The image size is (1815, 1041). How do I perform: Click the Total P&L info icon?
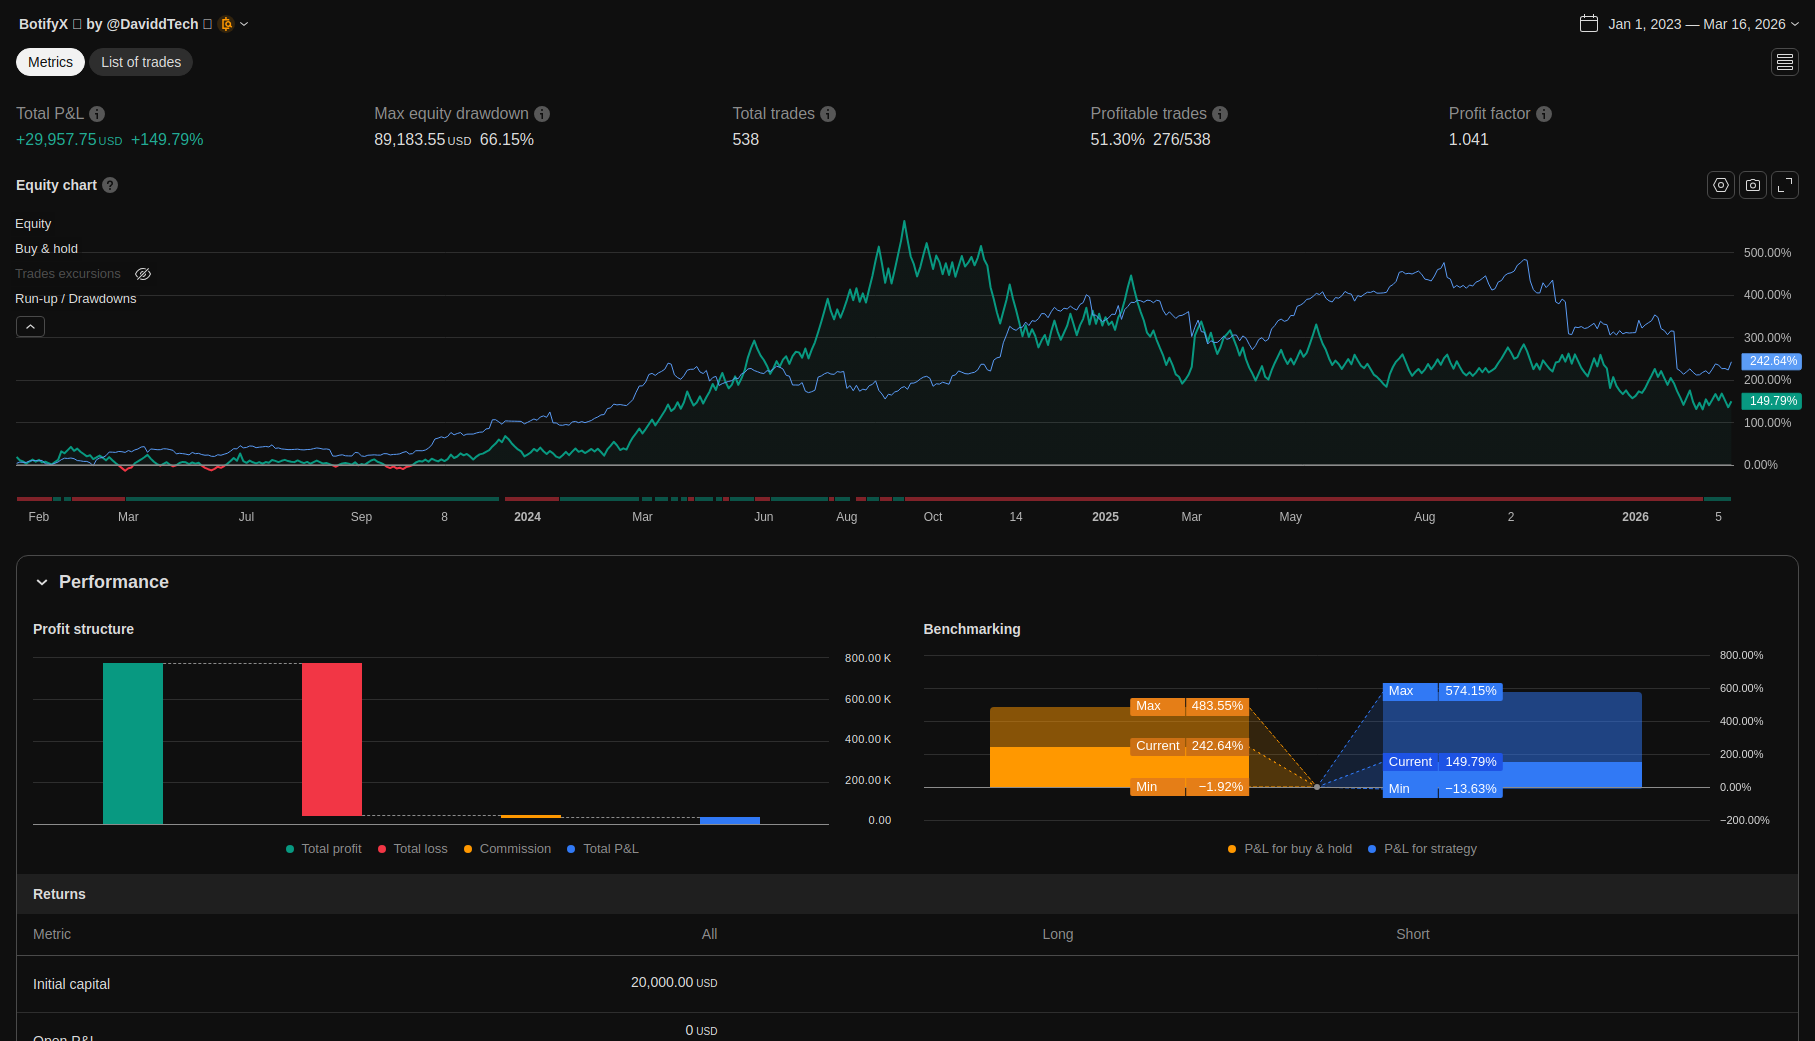(x=97, y=114)
